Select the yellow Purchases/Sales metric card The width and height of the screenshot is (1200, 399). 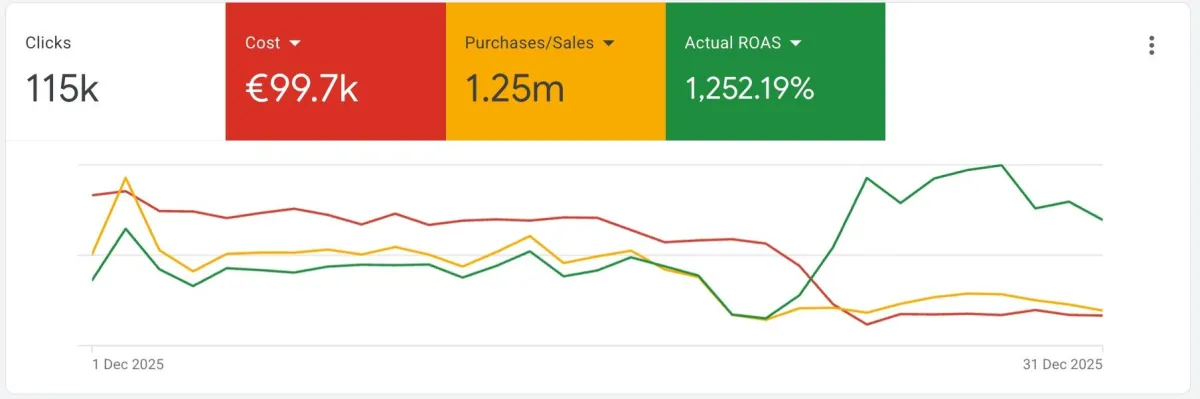(555, 71)
